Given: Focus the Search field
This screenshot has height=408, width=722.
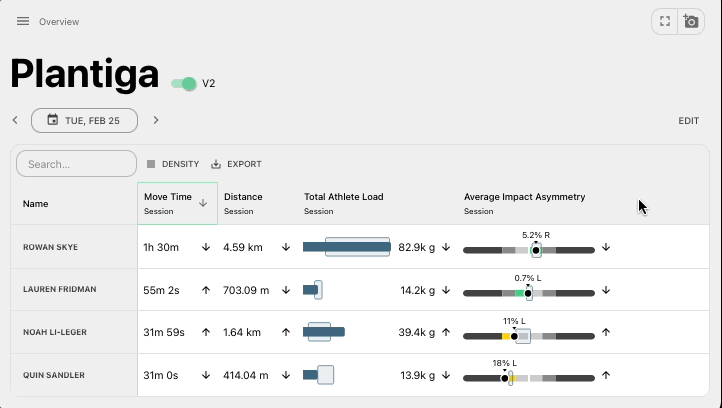Looking at the screenshot, I should 76,164.
